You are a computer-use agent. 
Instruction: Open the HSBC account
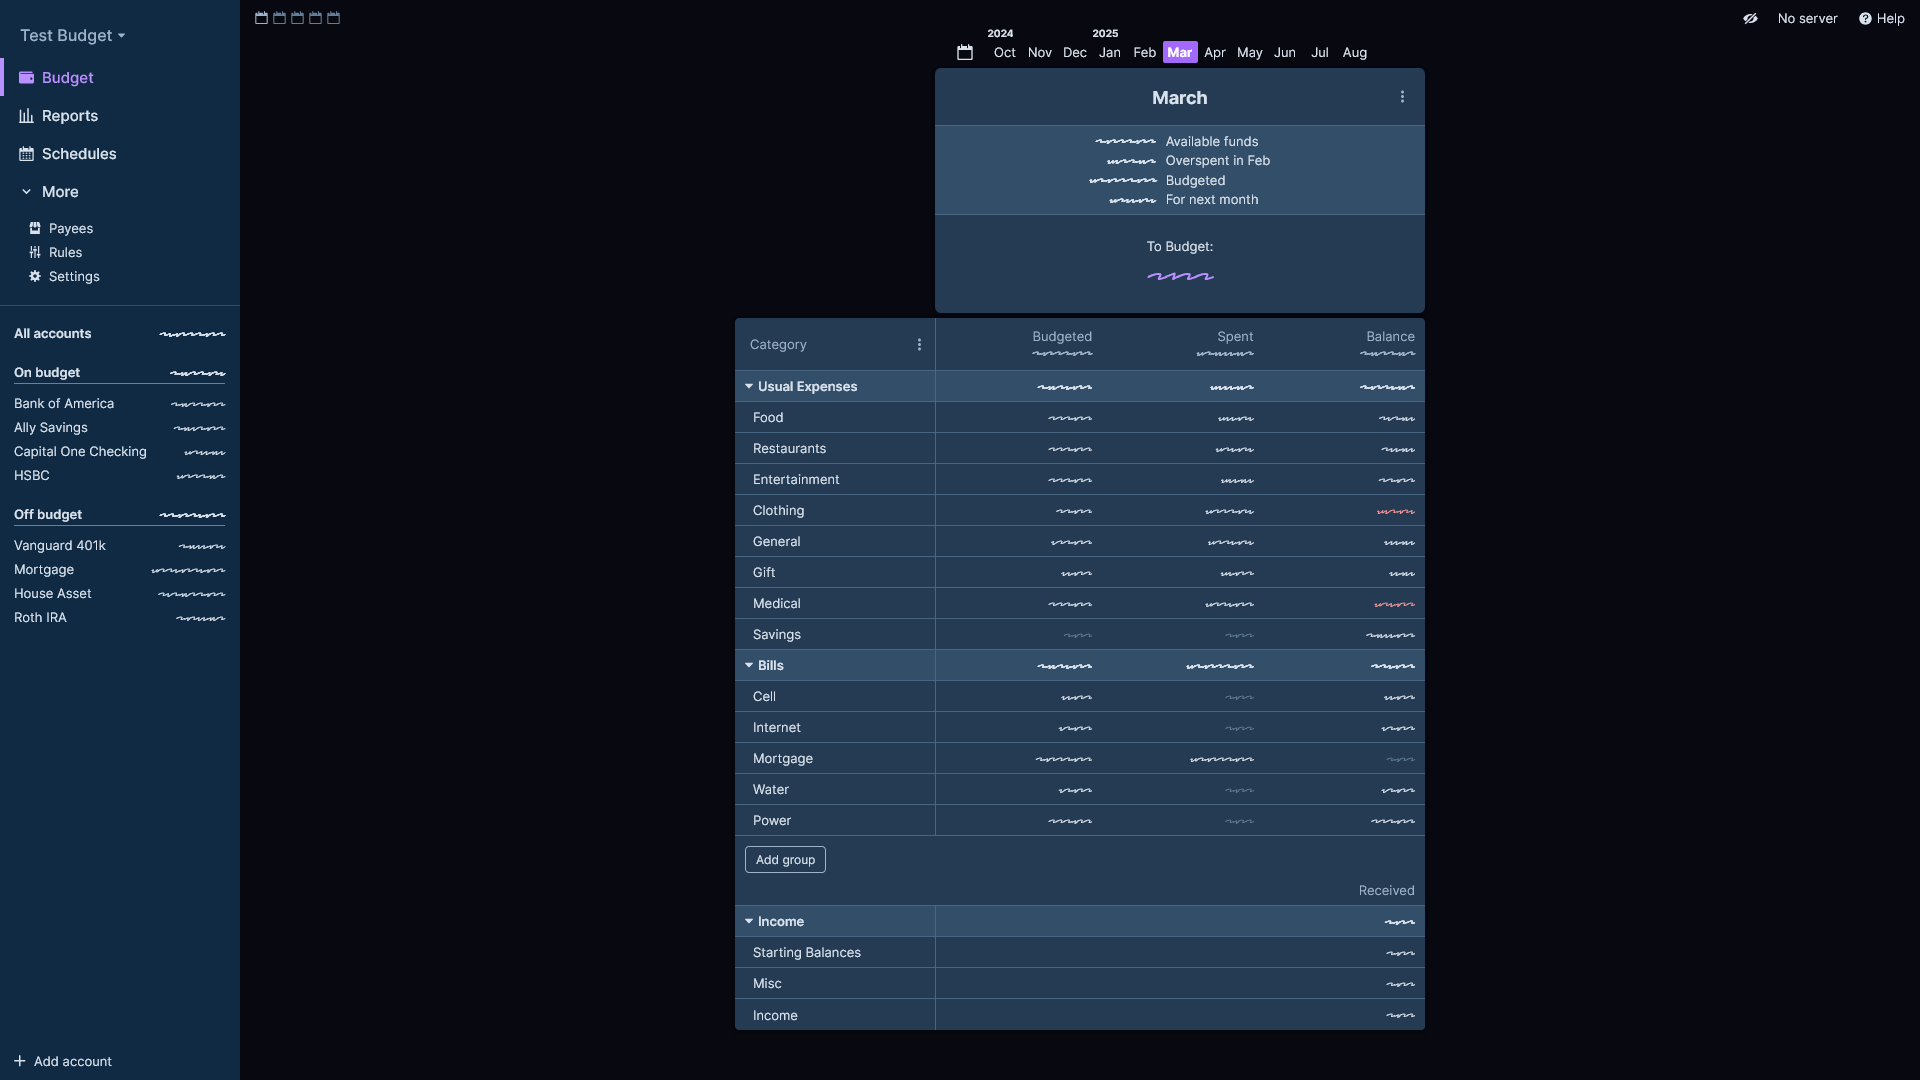pyautogui.click(x=120, y=476)
